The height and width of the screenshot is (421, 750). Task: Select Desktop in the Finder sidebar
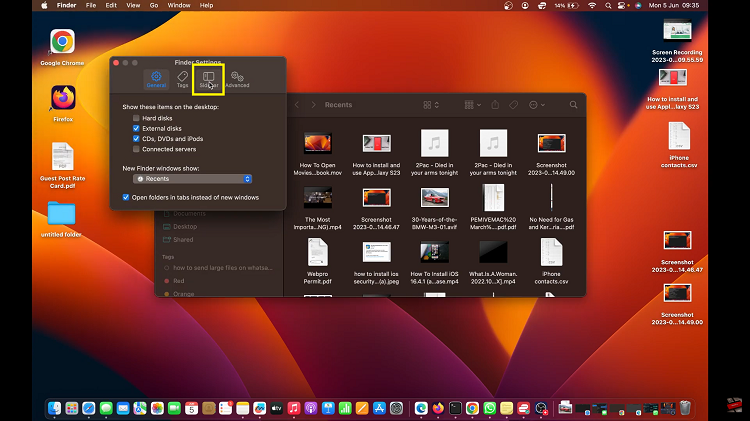pos(184,227)
